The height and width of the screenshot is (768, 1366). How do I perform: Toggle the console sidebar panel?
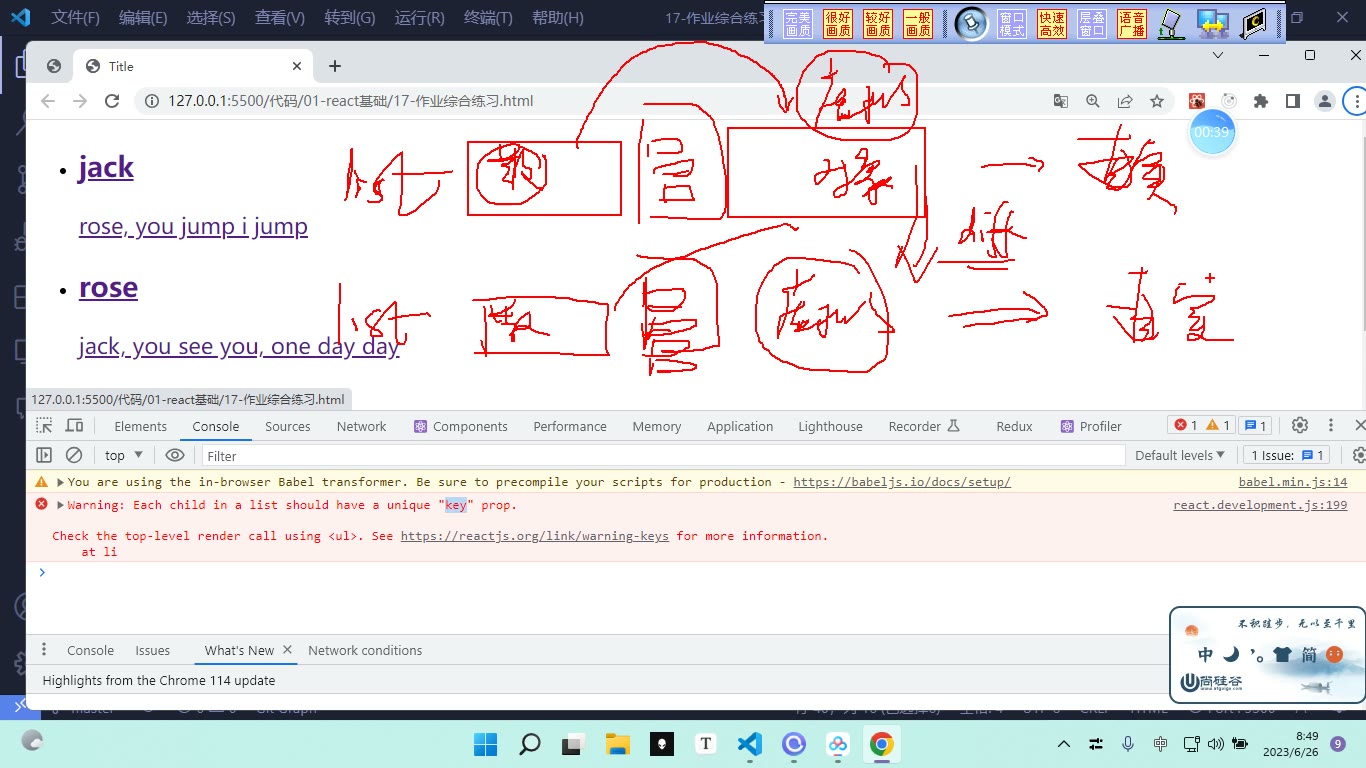tap(44, 455)
